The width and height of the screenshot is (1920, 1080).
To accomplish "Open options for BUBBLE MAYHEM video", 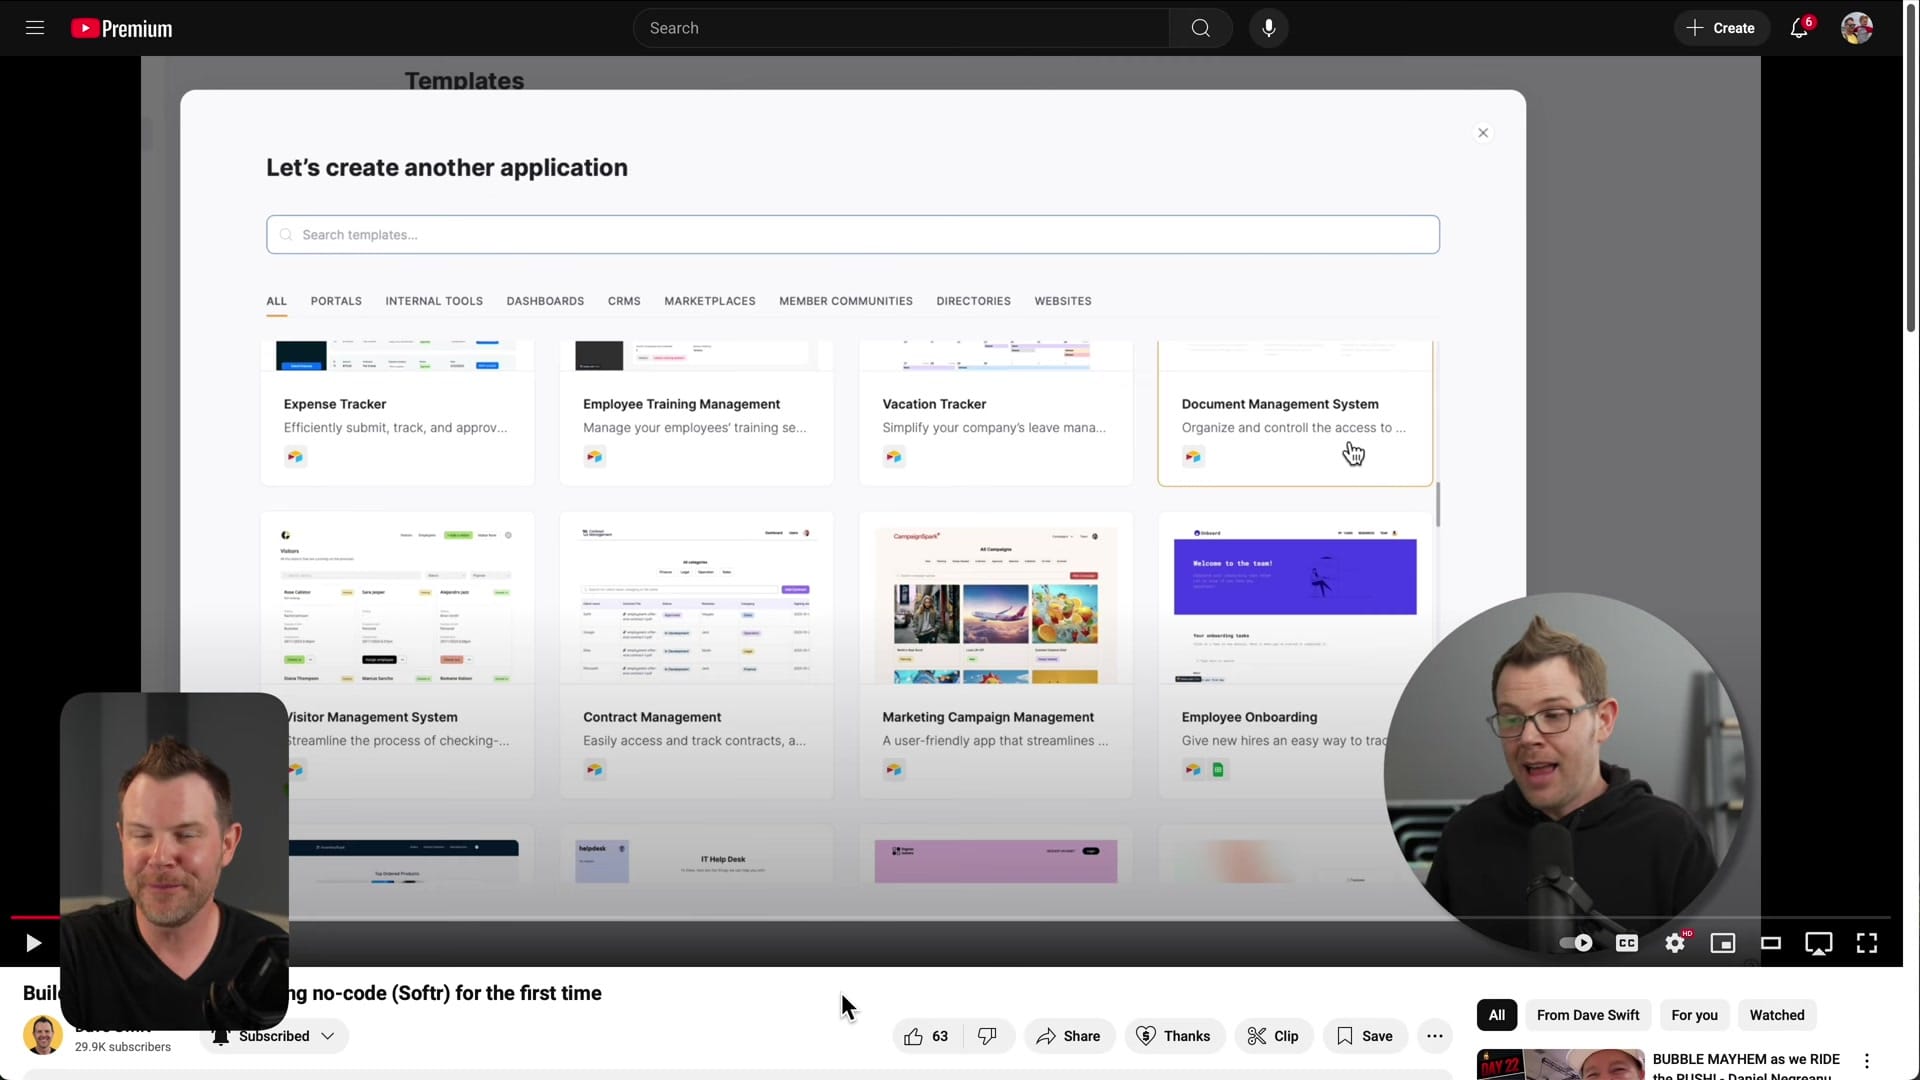I will 1867,1061.
